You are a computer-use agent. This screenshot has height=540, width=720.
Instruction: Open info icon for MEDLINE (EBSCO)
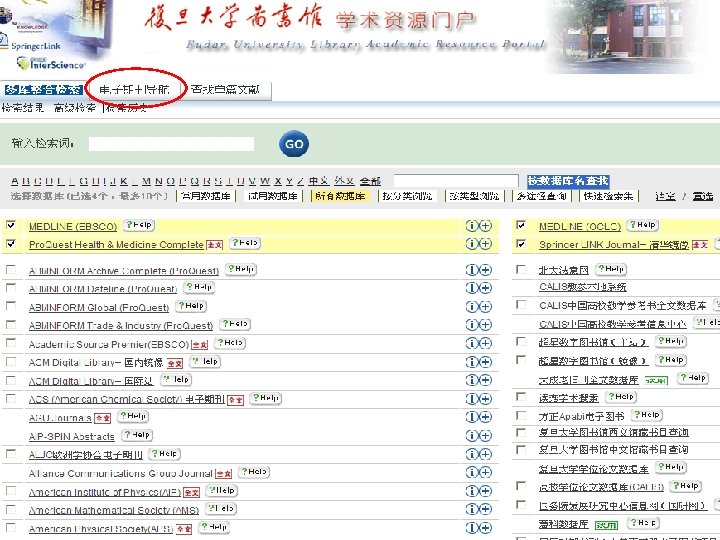click(x=472, y=226)
